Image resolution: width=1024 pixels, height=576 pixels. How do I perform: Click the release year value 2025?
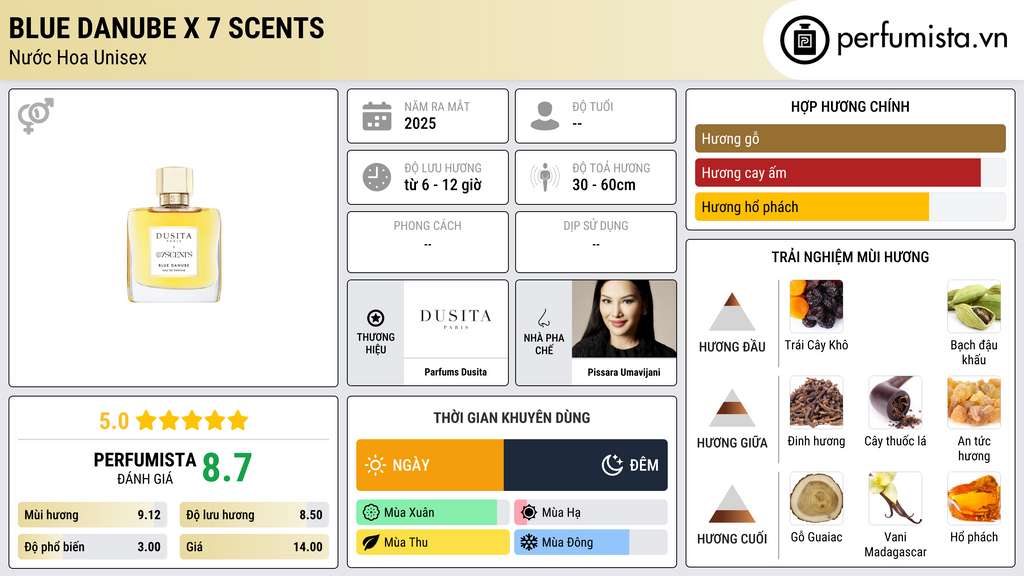coord(420,123)
